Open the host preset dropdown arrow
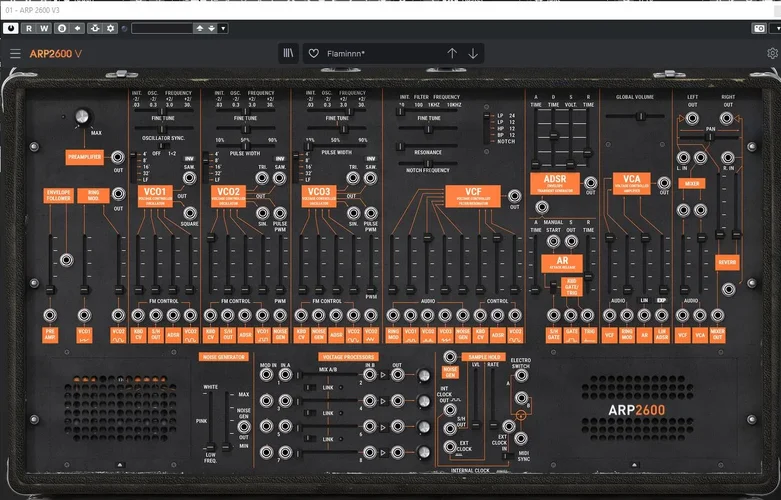Image resolution: width=781 pixels, height=500 pixels. 222,28
